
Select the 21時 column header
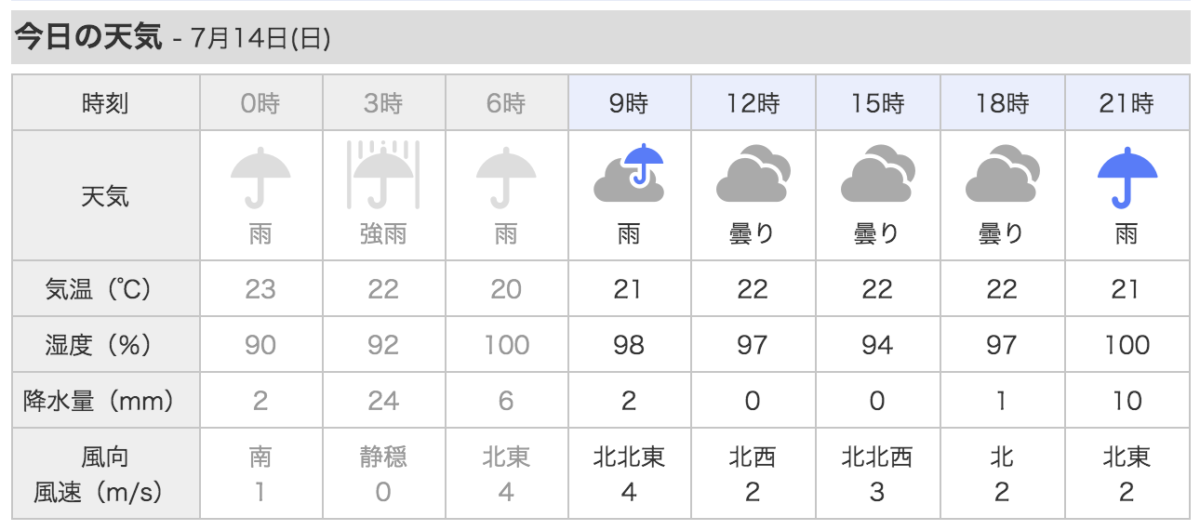click(1127, 103)
